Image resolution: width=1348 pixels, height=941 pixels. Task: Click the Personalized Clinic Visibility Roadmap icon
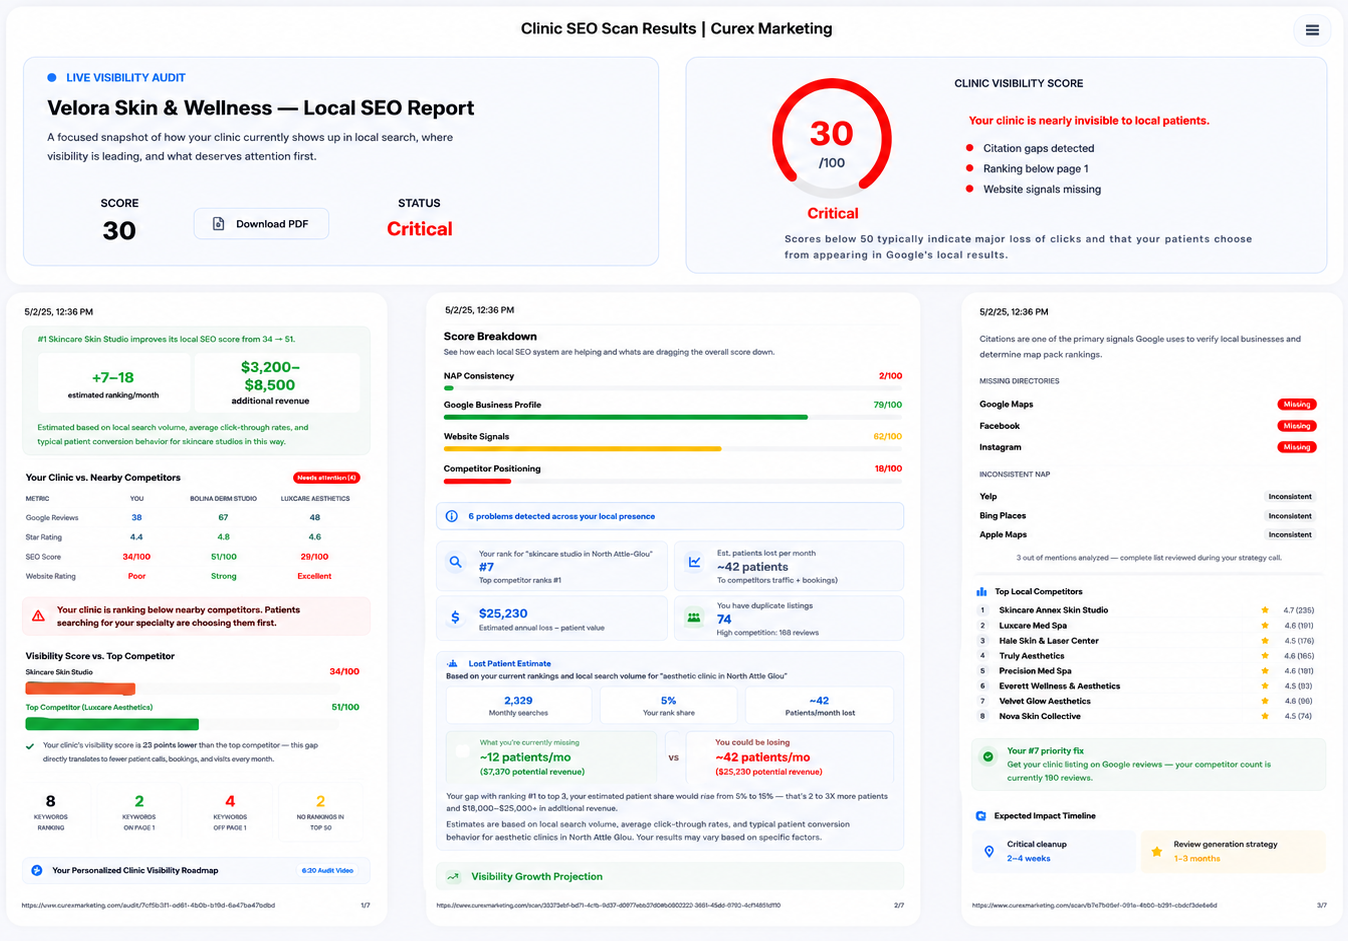click(x=37, y=871)
